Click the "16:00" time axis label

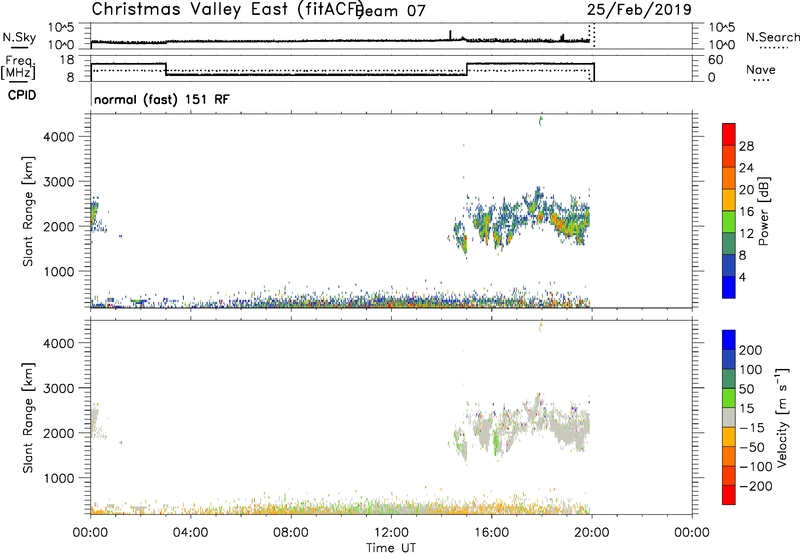pos(491,533)
